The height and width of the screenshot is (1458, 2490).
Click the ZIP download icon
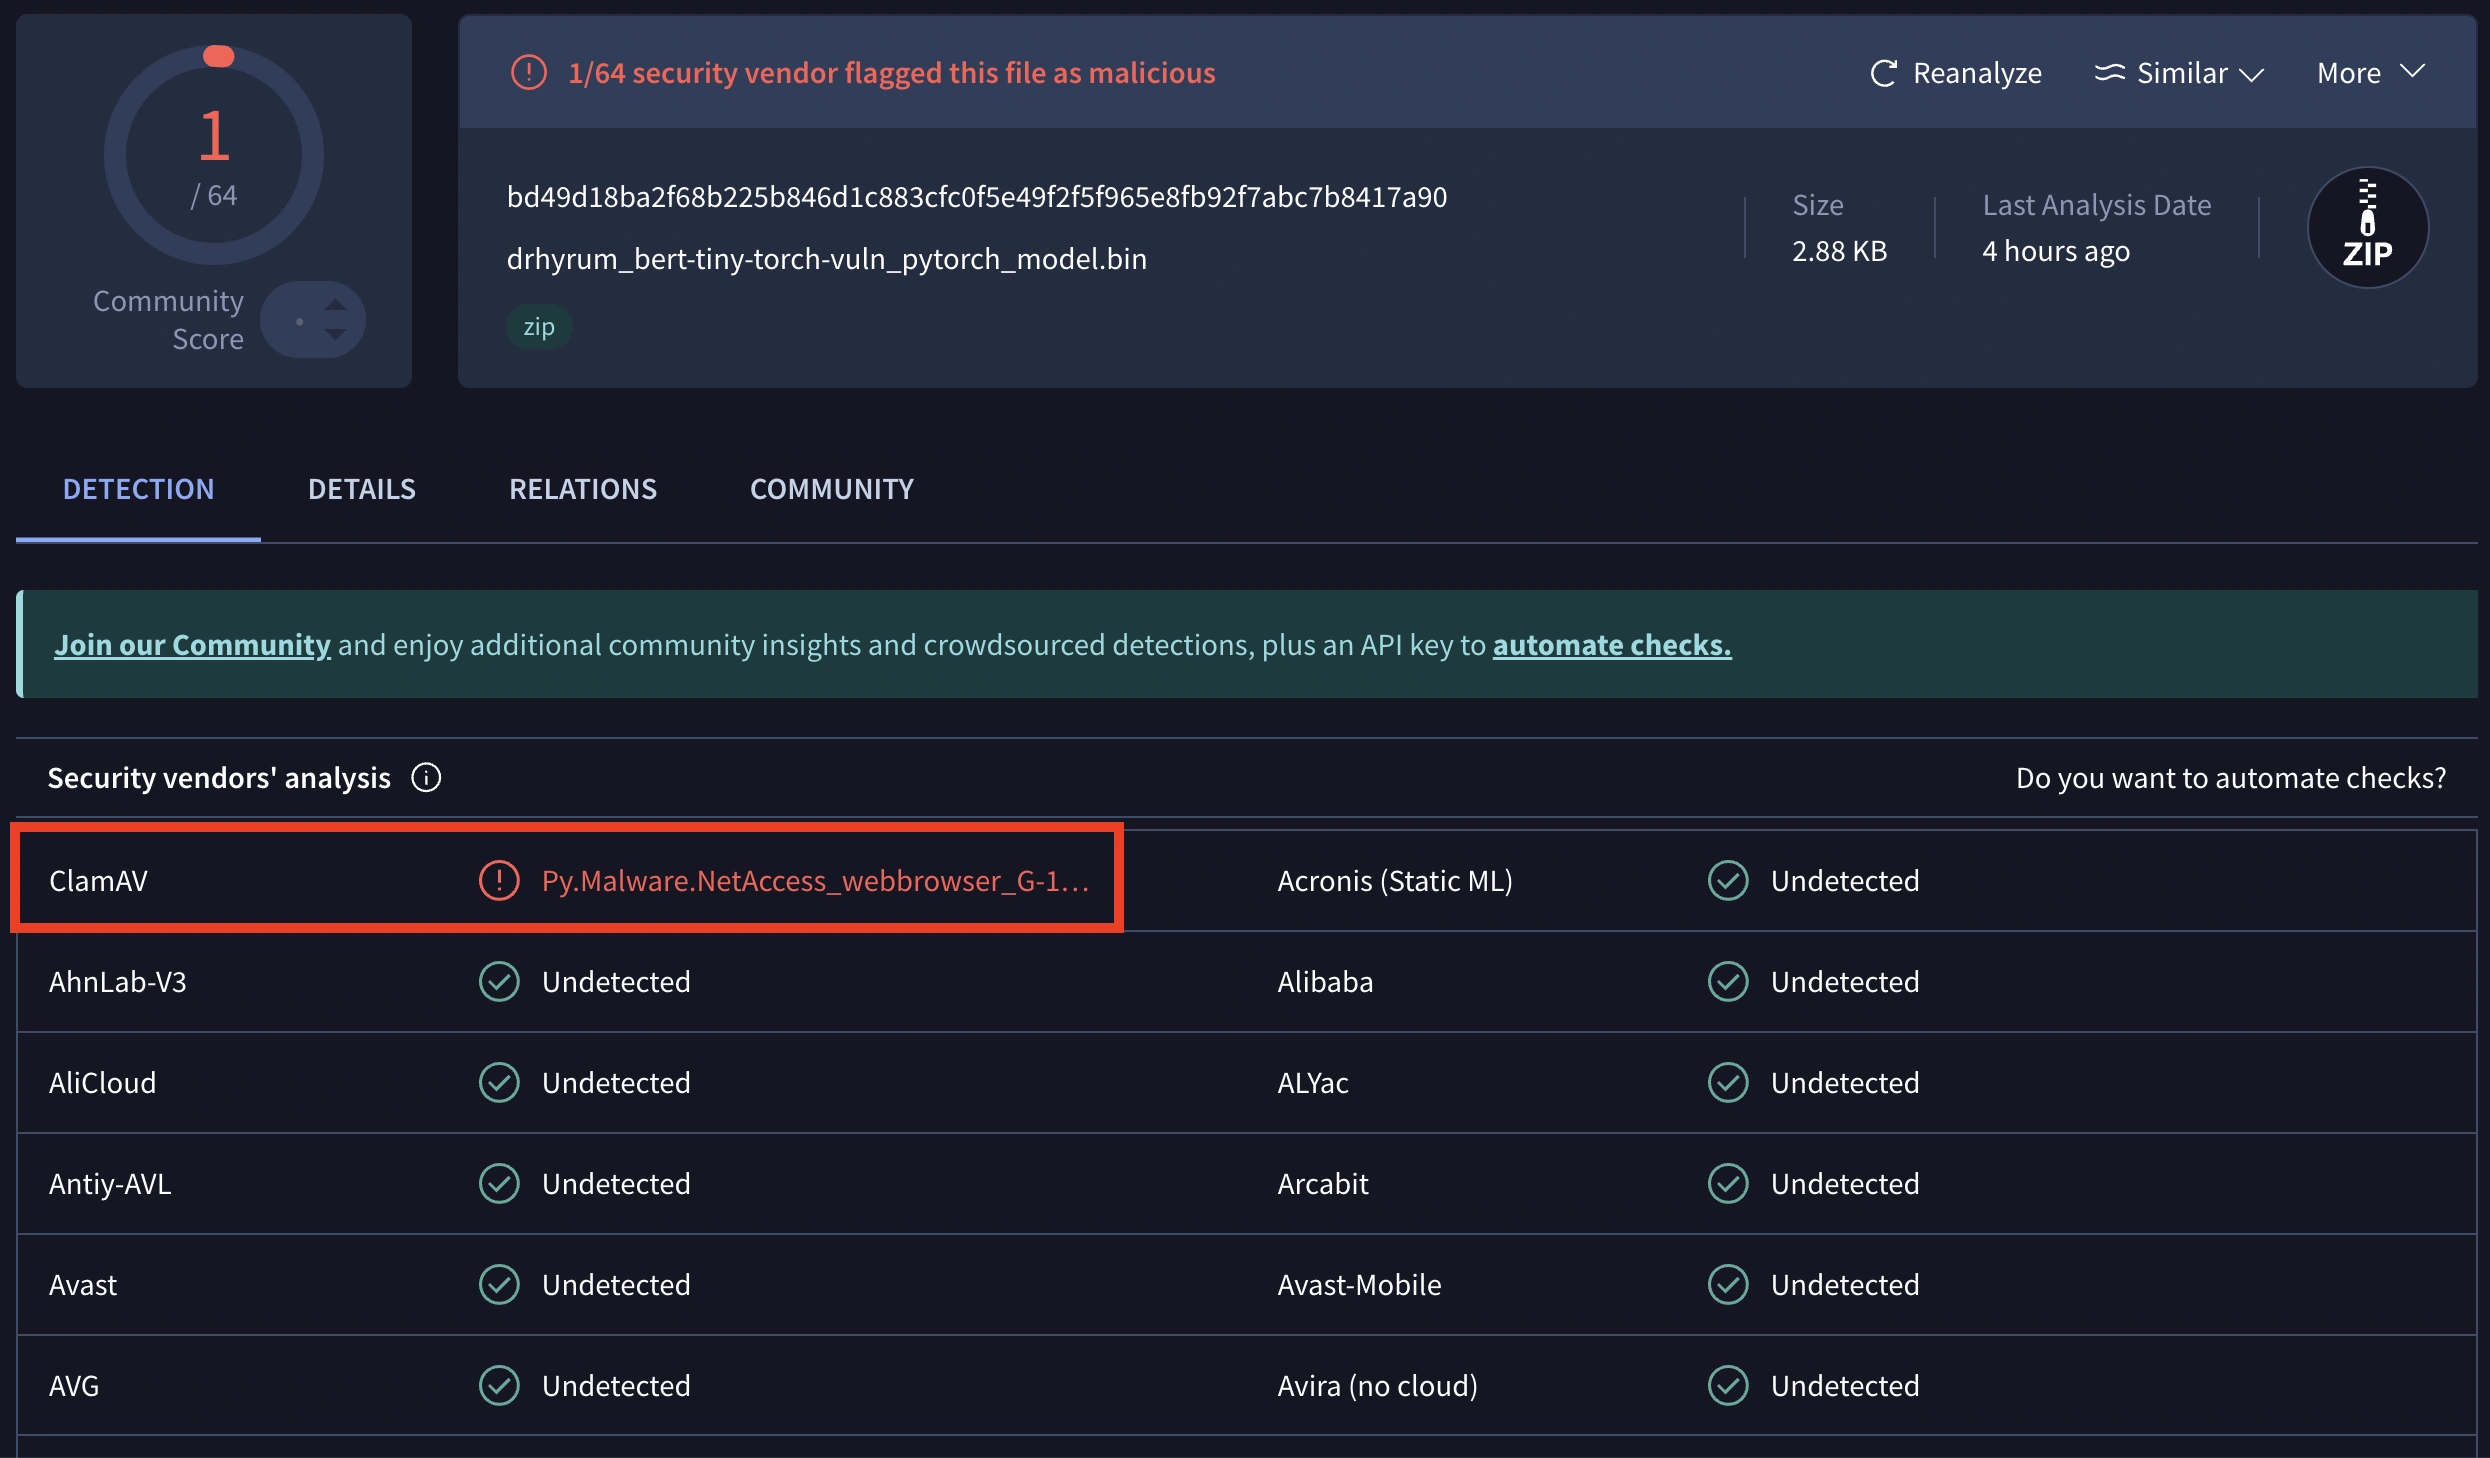click(2368, 227)
